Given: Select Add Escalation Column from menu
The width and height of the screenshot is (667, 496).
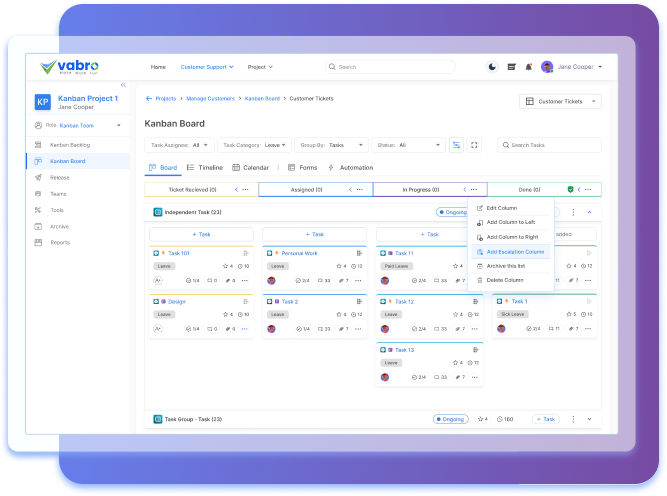Looking at the screenshot, I should coord(515,252).
